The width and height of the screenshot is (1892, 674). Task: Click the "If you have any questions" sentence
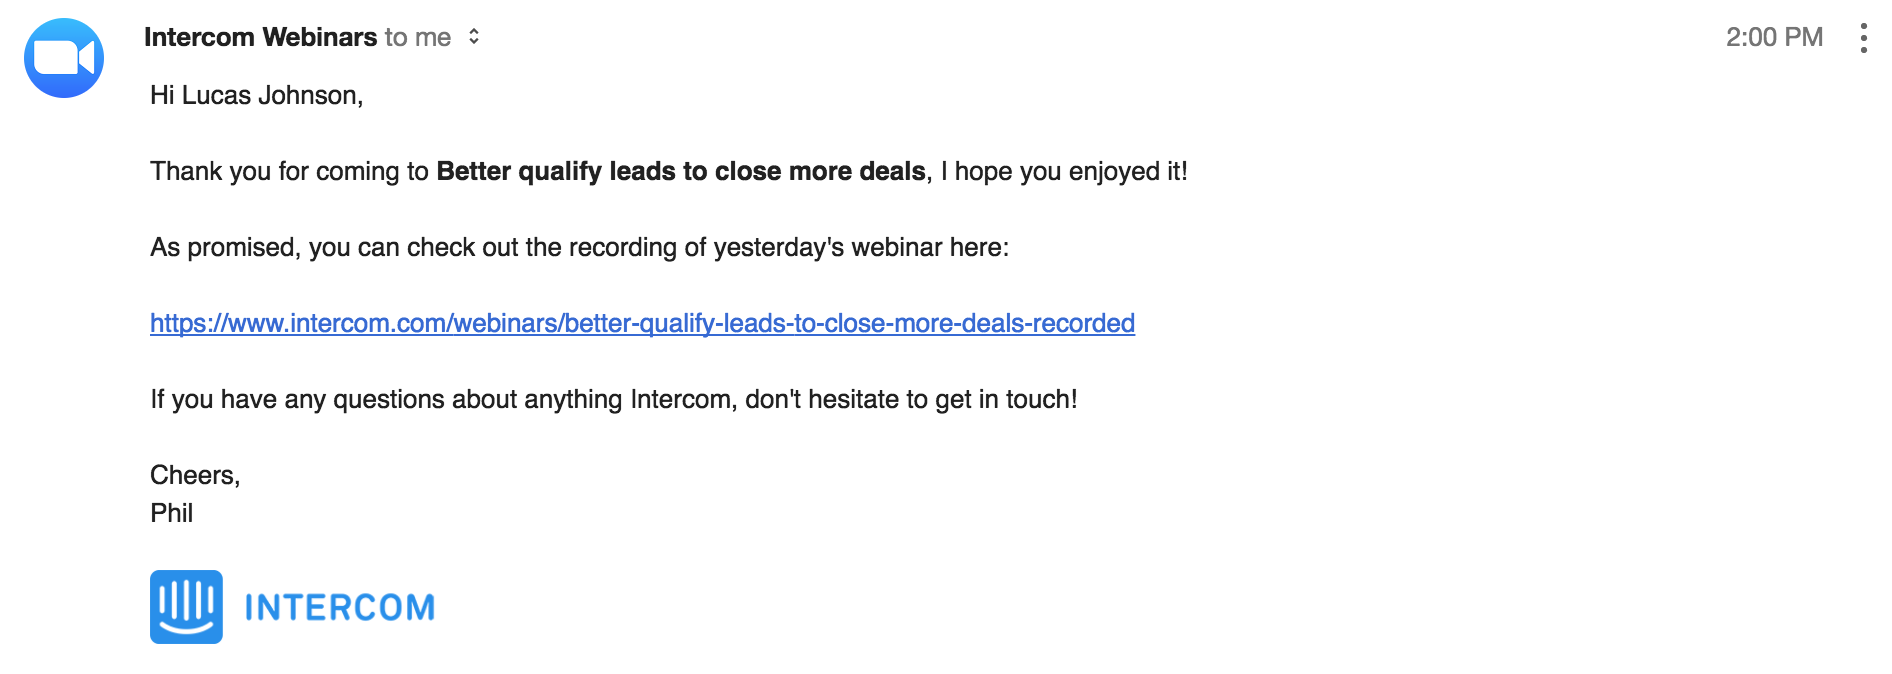click(x=614, y=399)
